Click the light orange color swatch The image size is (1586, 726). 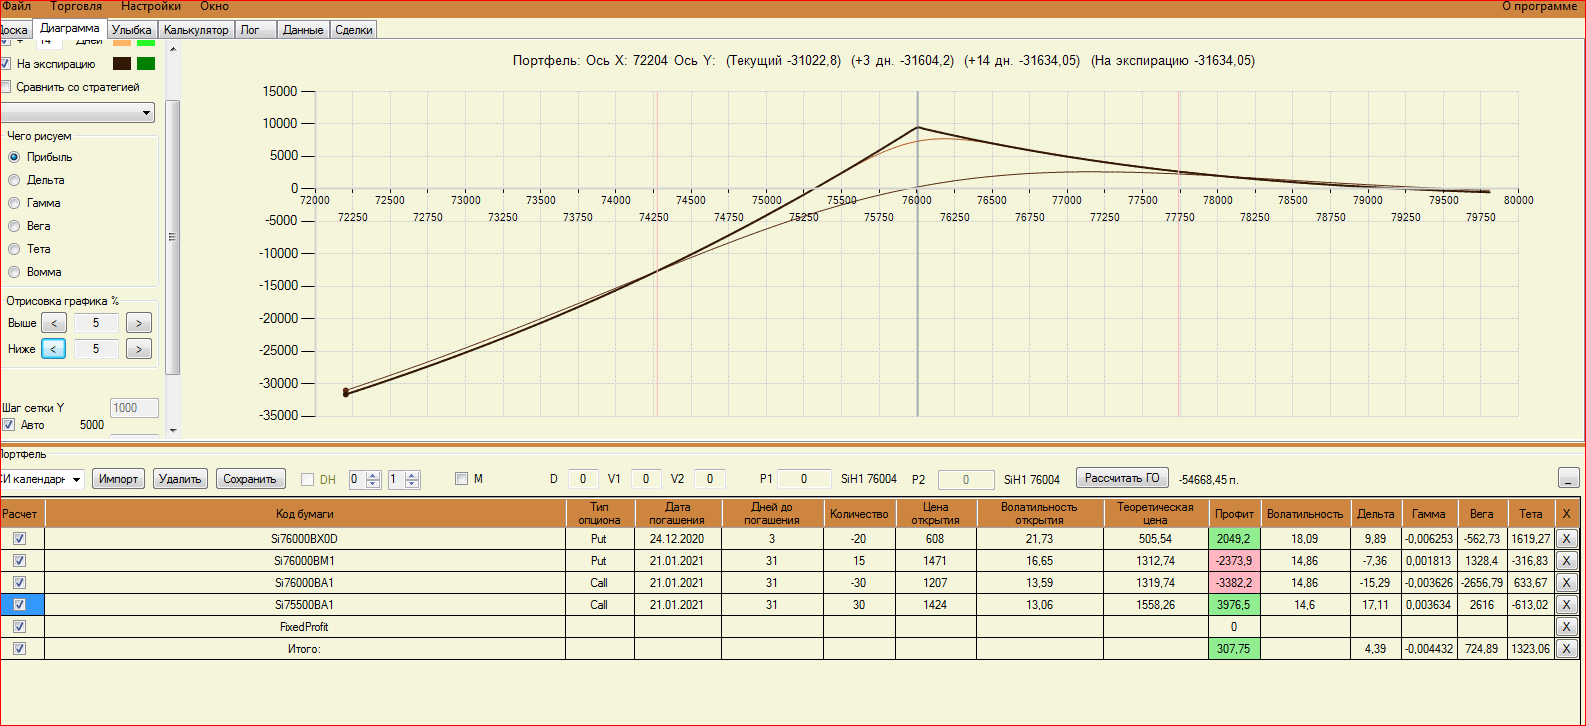click(122, 43)
